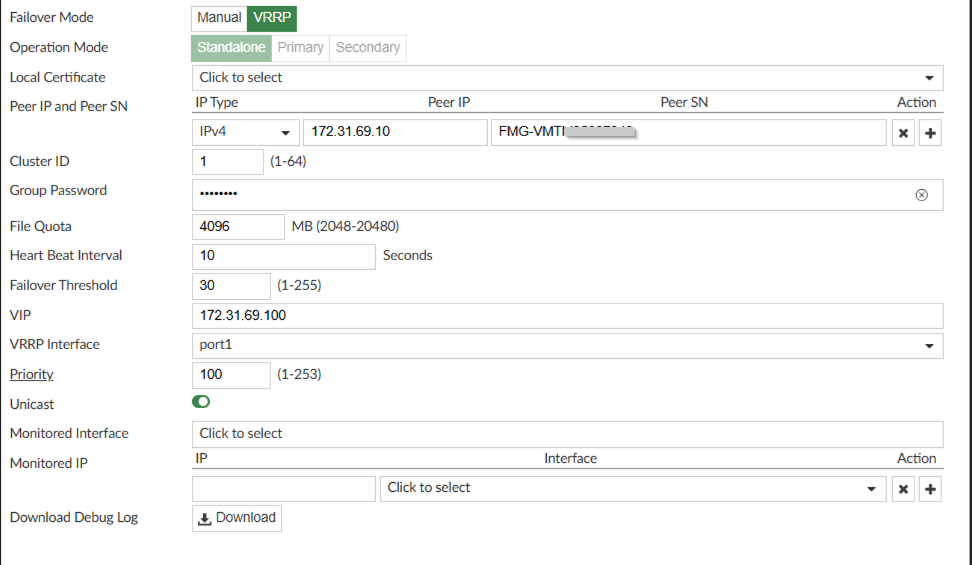This screenshot has width=972, height=565.
Task: Click the underlined Priority label
Action: point(32,375)
